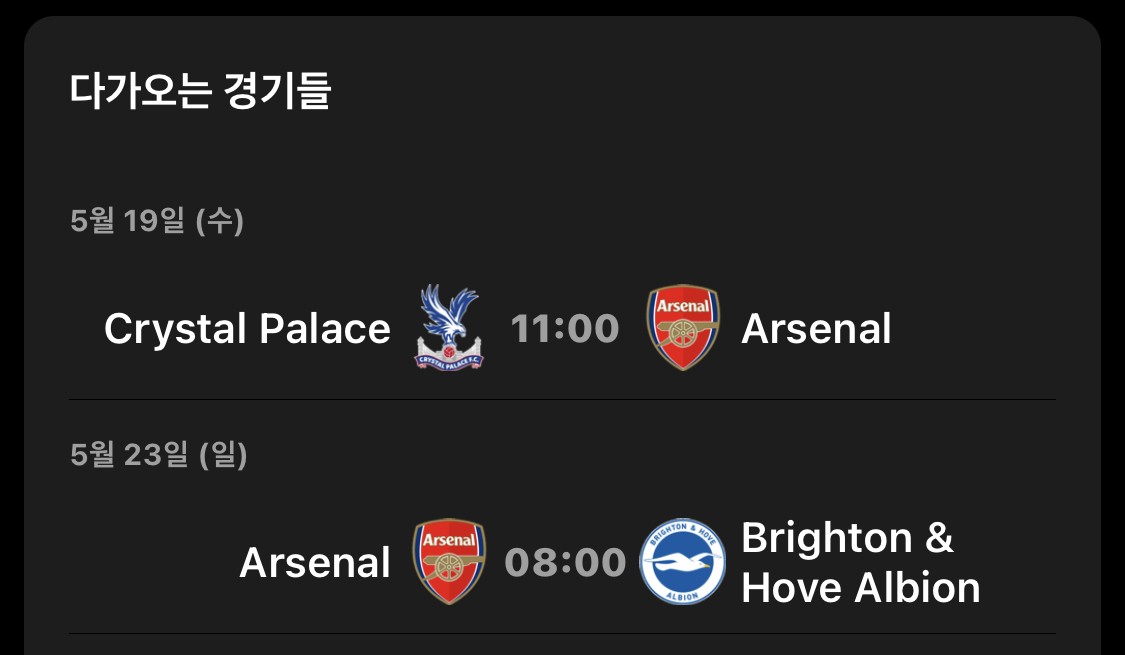1125x655 pixels.
Task: Select the CRYSTAL PALACE F.C. ribbon on crest
Action: (x=449, y=359)
